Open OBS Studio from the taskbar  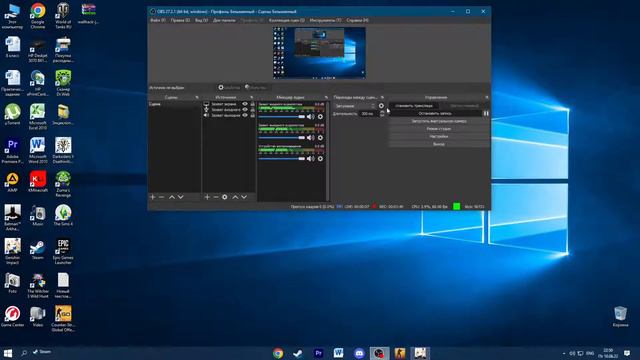click(379, 353)
